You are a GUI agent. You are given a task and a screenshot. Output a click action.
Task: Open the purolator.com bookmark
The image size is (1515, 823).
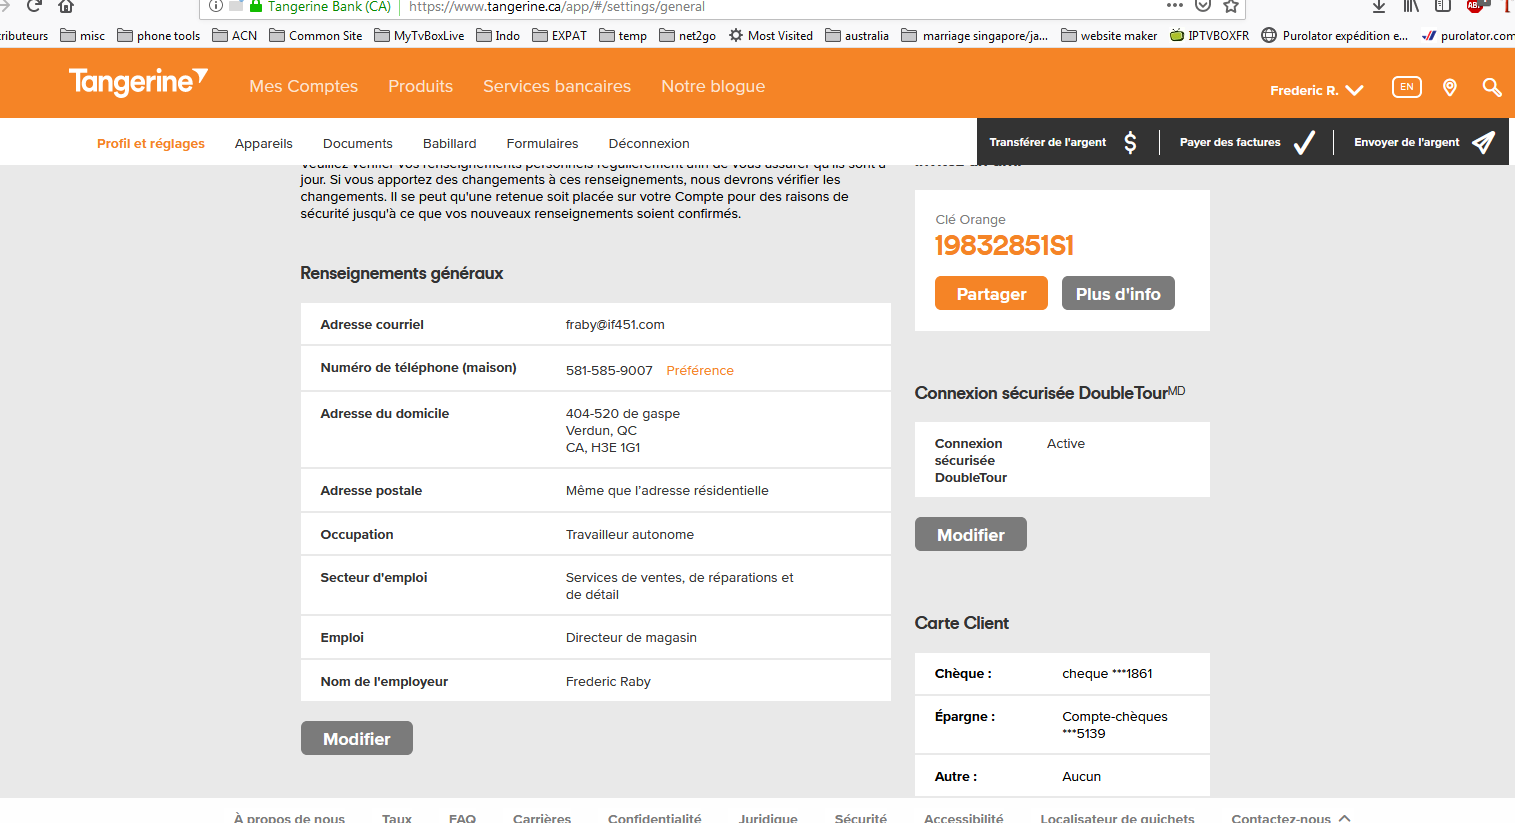point(1468,35)
